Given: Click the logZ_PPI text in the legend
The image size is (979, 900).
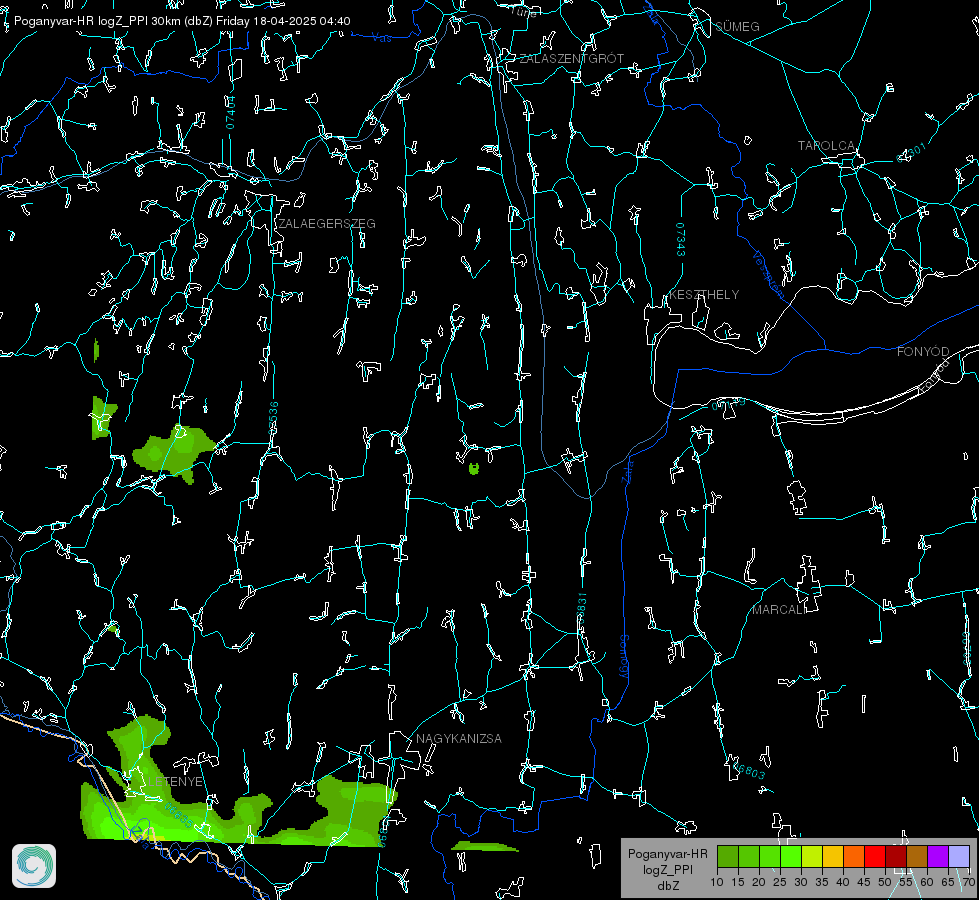Looking at the screenshot, I should coord(667,869).
